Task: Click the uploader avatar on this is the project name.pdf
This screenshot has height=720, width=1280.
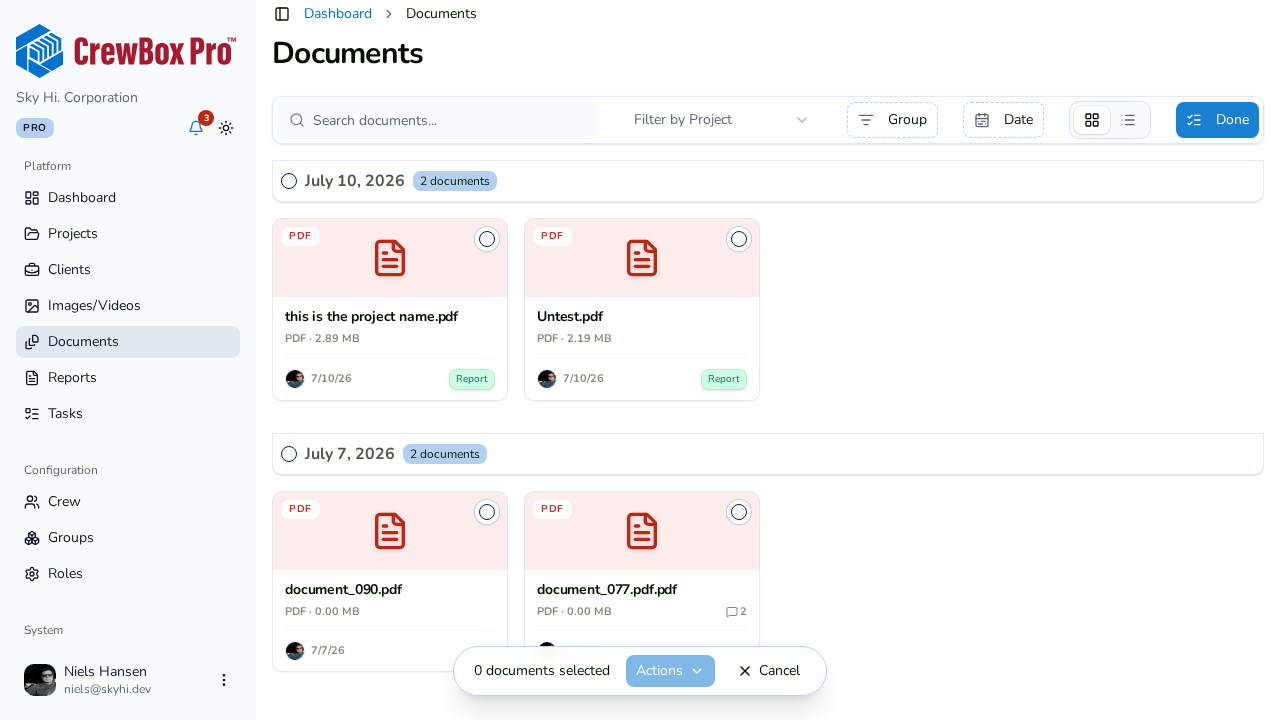Action: [x=295, y=379]
